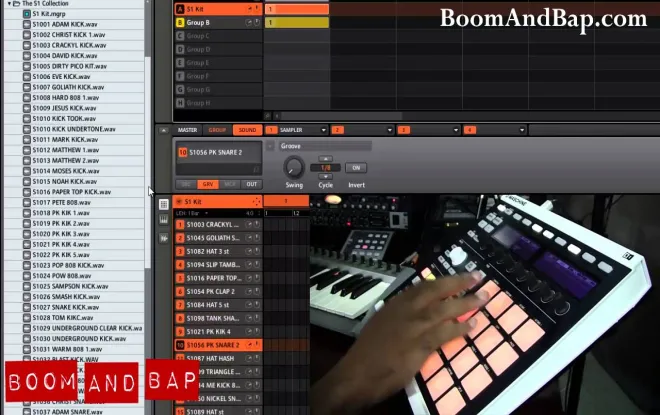
Task: Toggle the Invert ON button
Action: coord(356,168)
